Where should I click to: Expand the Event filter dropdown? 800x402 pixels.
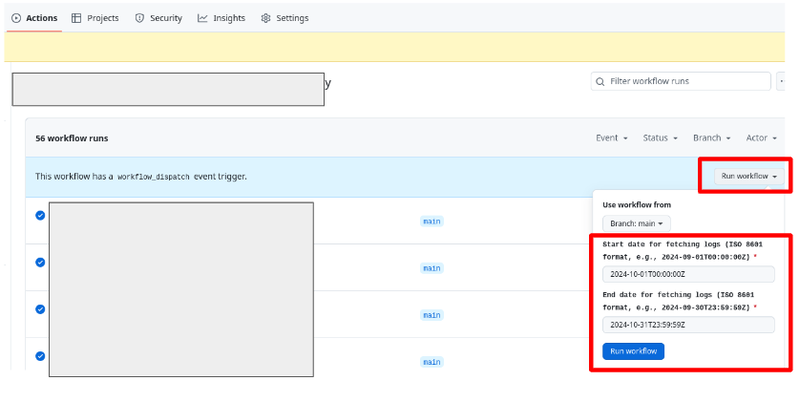point(611,138)
